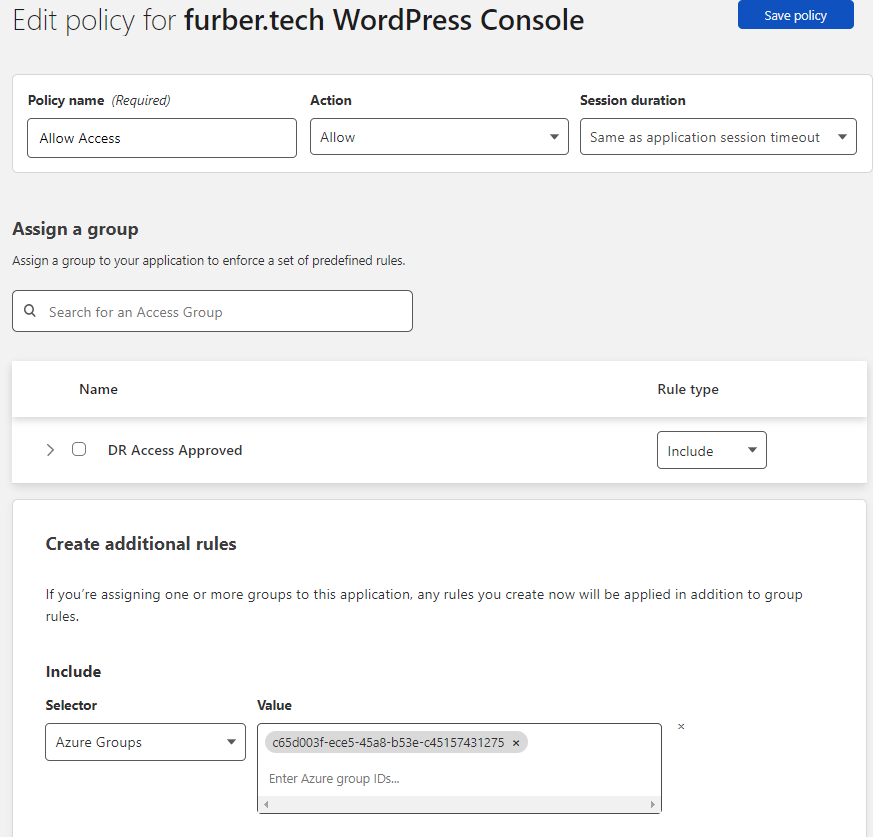The height and width of the screenshot is (837, 873).
Task: Click the c65d003f-ece5-45a8-b53e-c45157431275 value text
Action: tap(388, 742)
